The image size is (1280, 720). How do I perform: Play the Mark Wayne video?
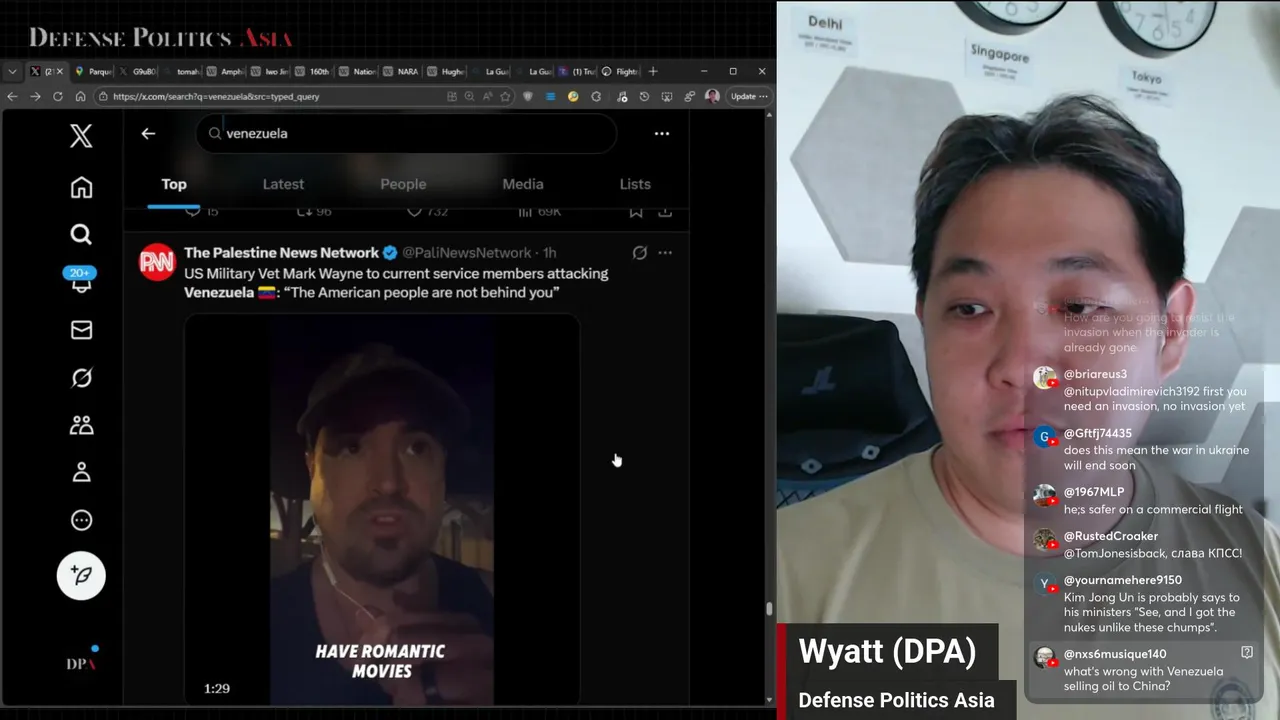[x=381, y=509]
